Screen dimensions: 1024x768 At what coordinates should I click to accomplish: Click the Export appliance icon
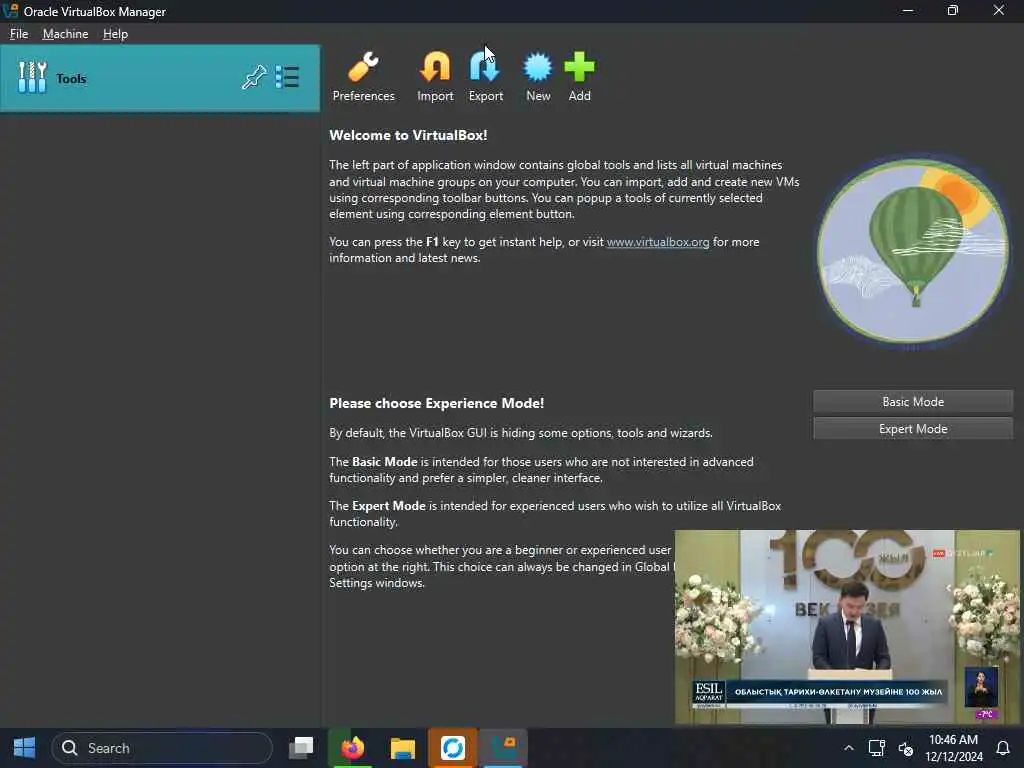[485, 77]
